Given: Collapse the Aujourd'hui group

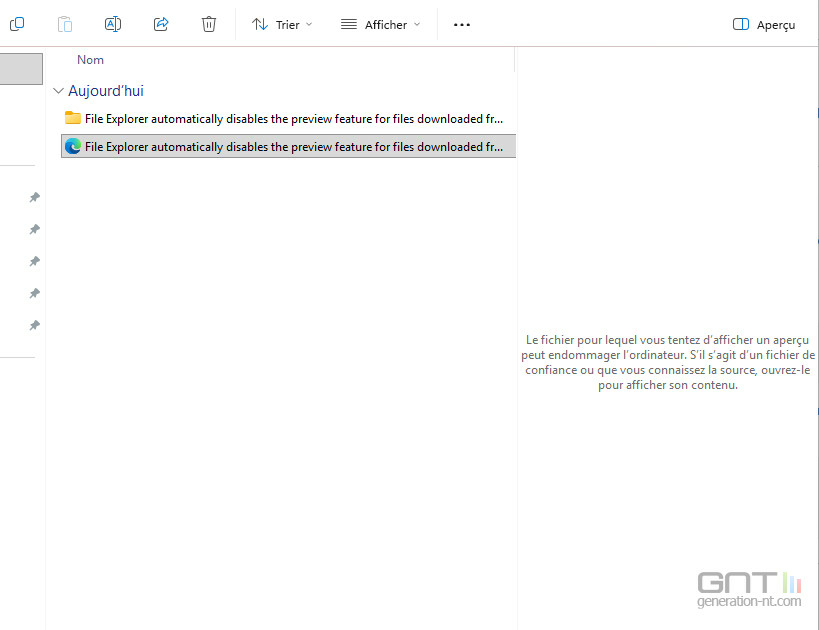Looking at the screenshot, I should pyautogui.click(x=58, y=91).
